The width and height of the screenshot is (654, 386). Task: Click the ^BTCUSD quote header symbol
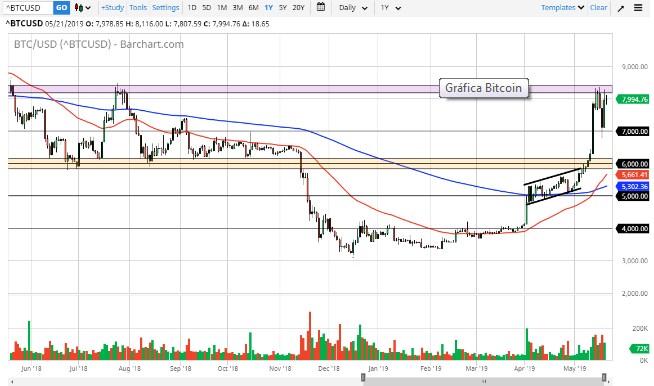(x=24, y=24)
